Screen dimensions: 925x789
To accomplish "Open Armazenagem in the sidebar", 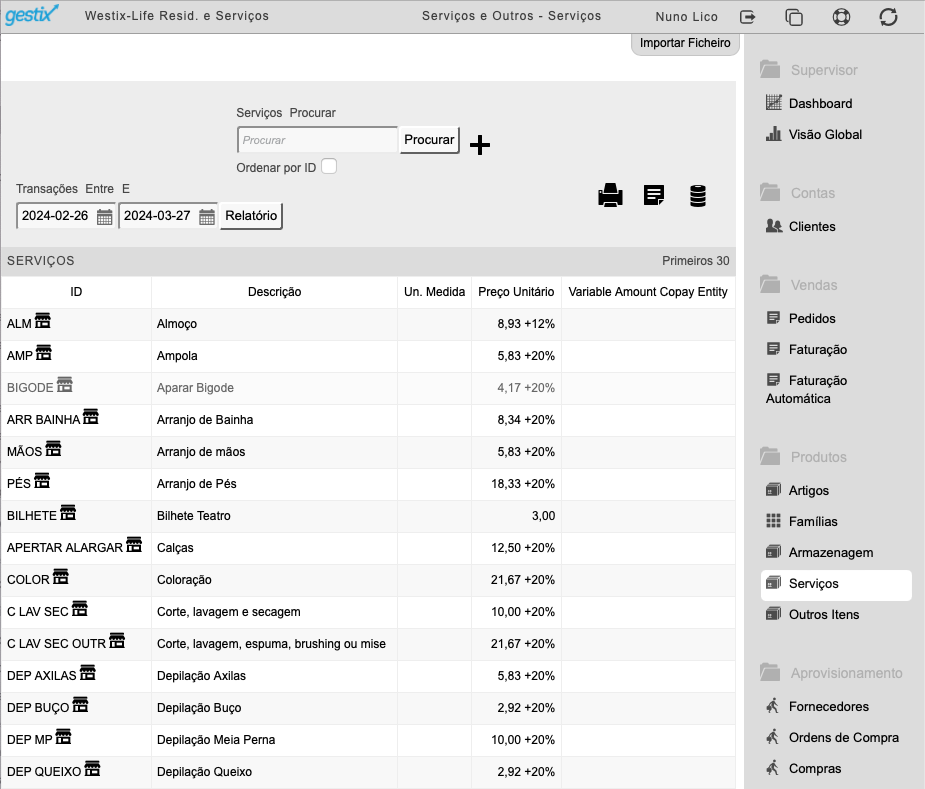I will 819,552.
